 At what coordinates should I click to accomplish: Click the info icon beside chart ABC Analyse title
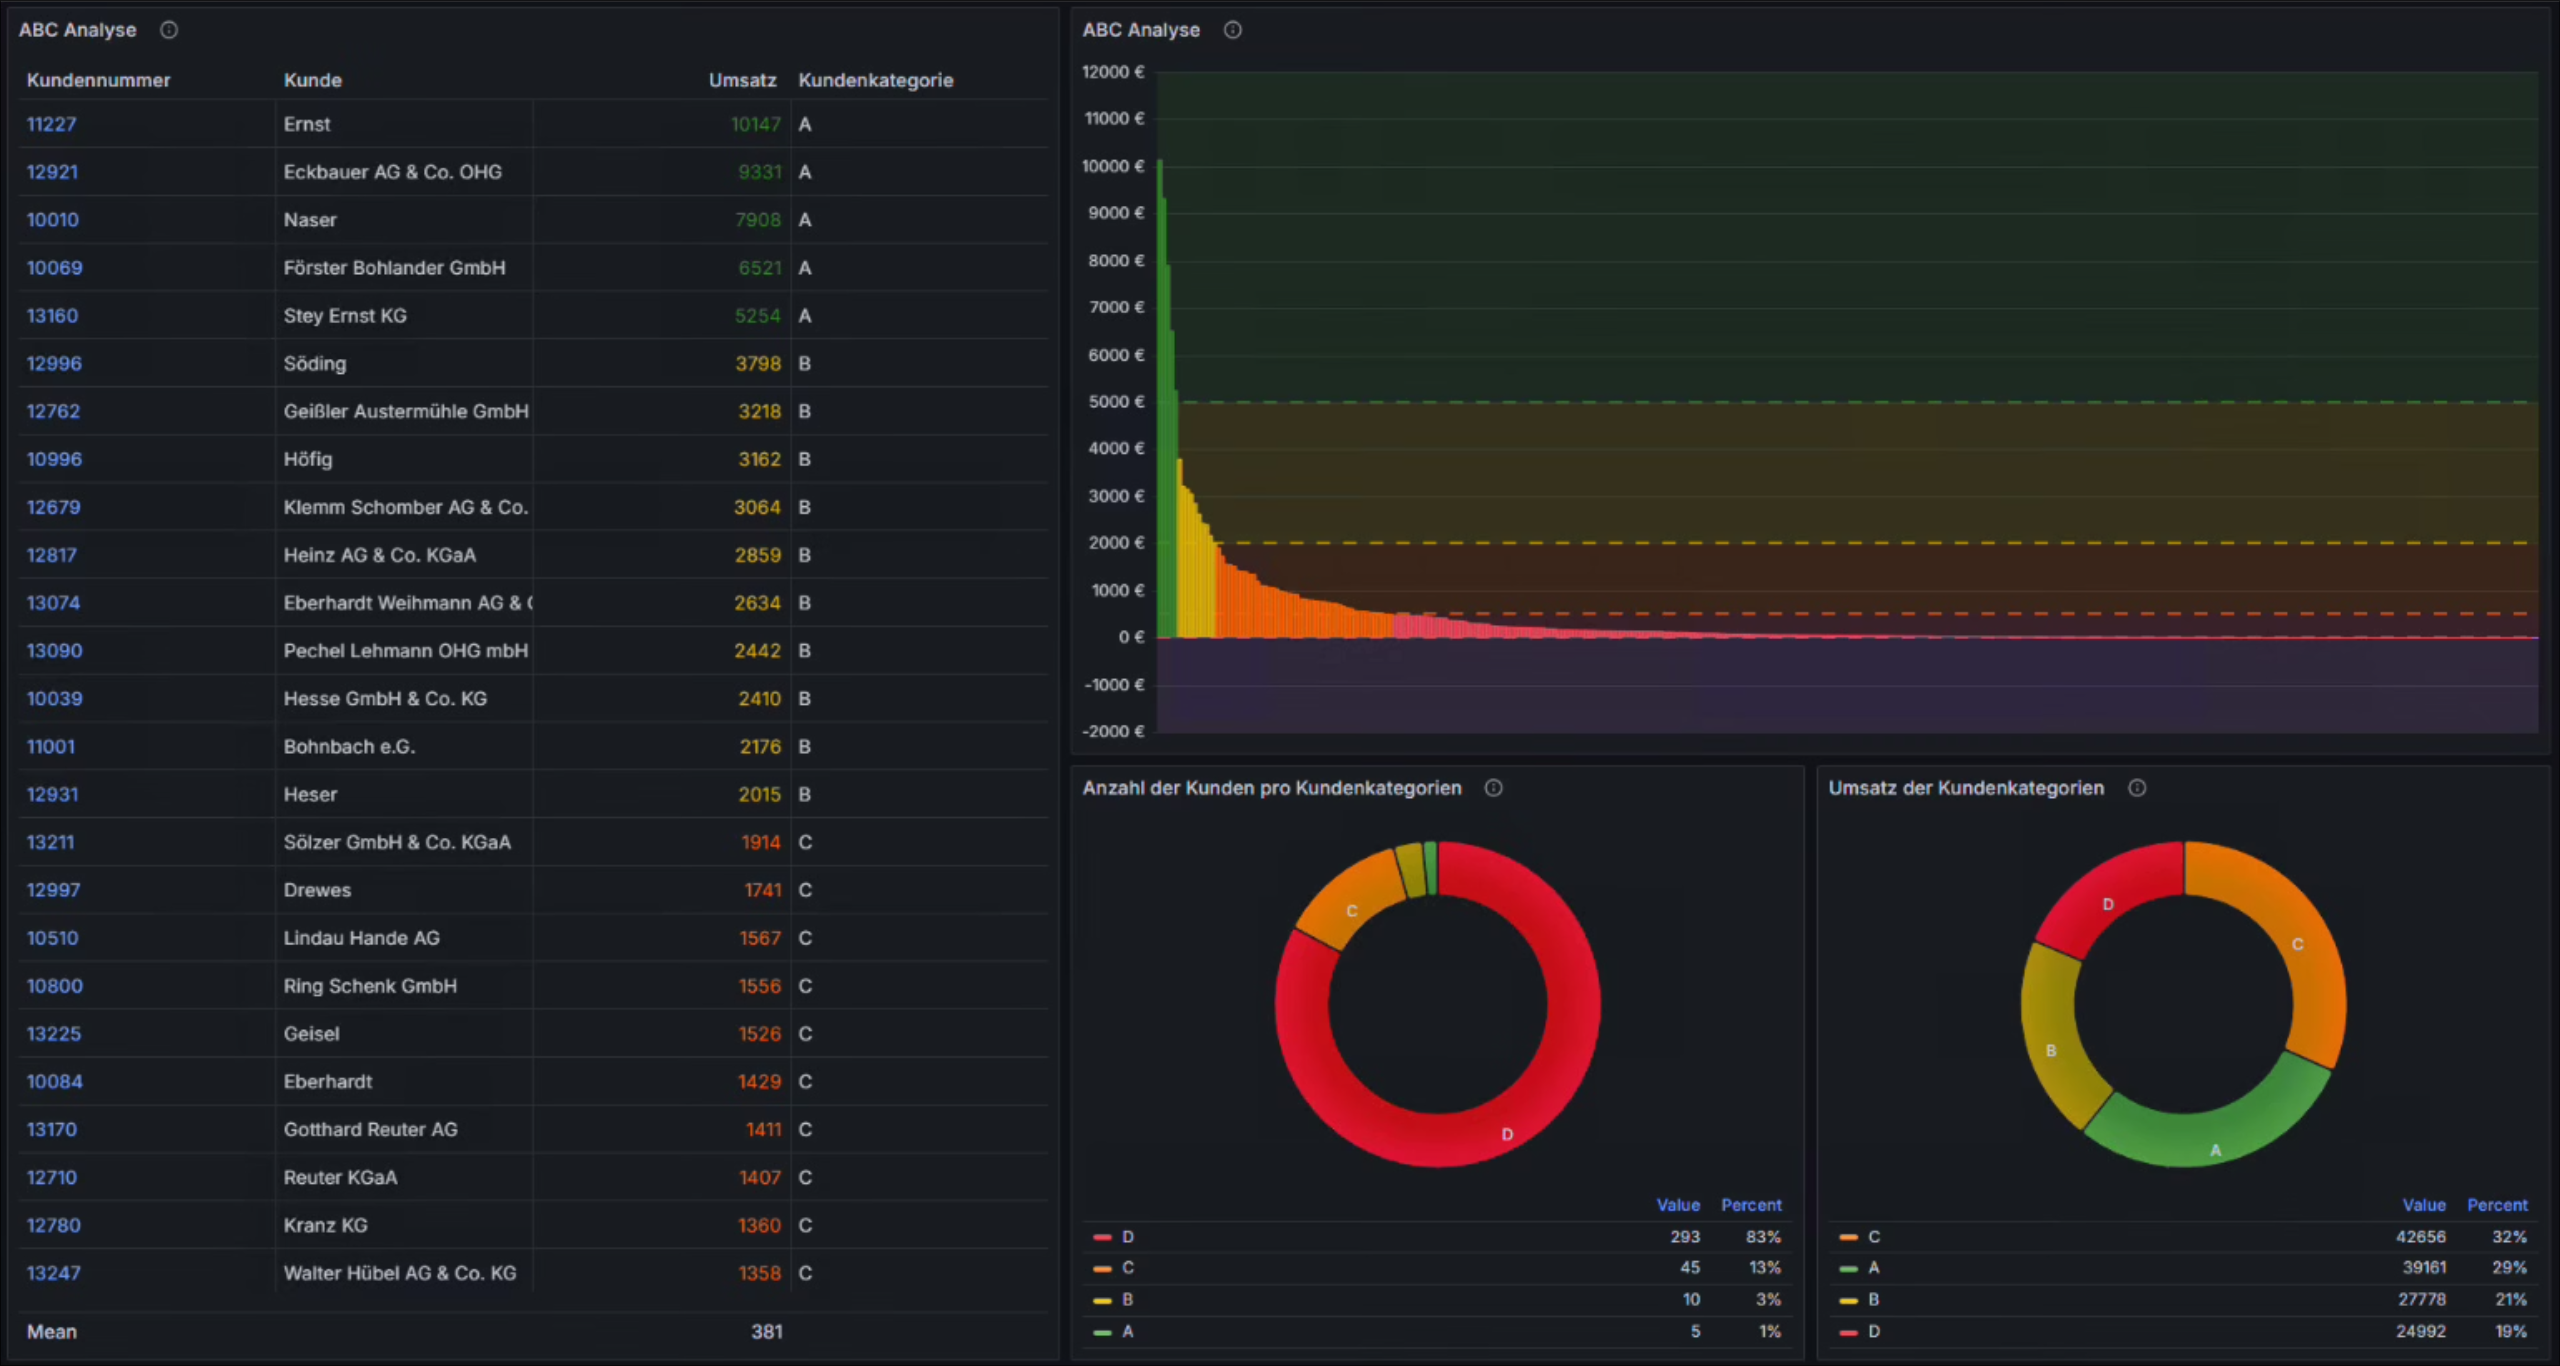pyautogui.click(x=1233, y=30)
